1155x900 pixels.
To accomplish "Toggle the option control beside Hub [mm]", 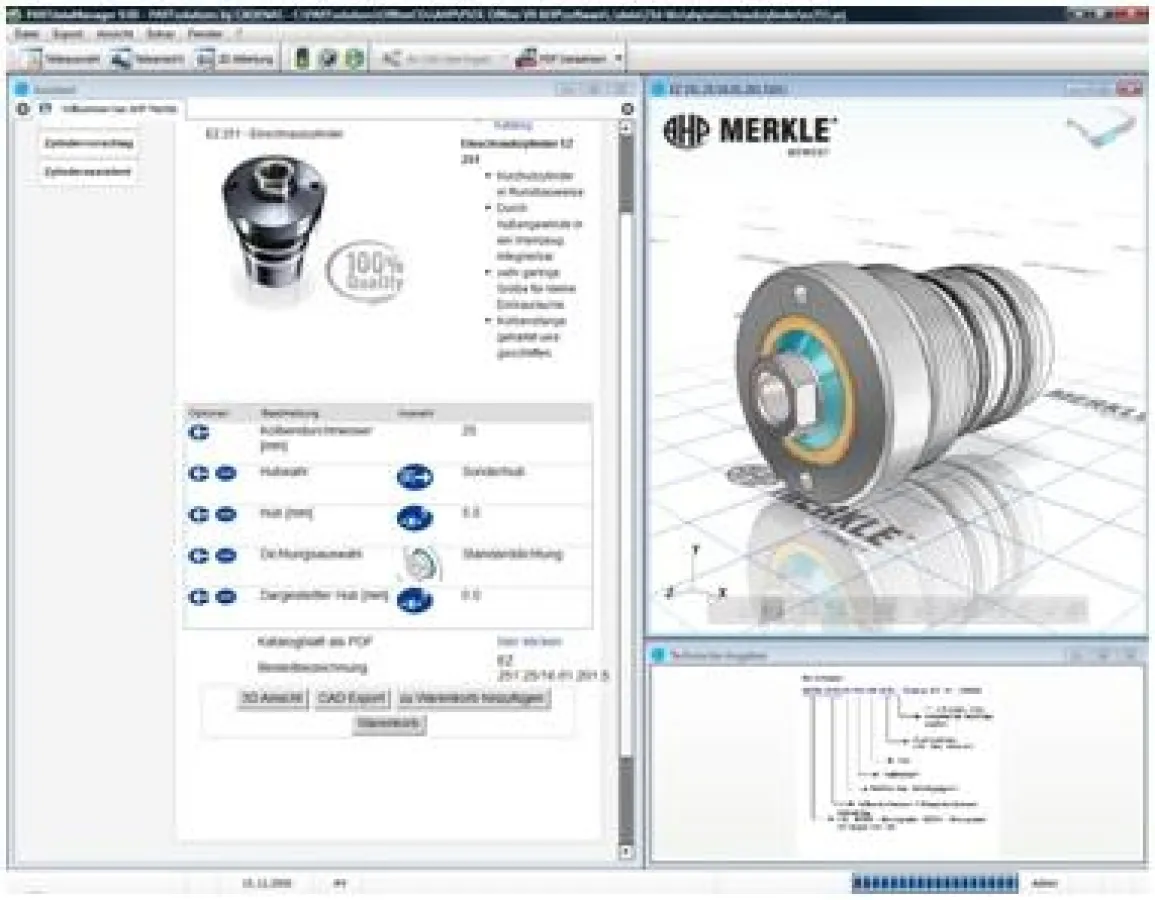I will pyautogui.click(x=225, y=517).
